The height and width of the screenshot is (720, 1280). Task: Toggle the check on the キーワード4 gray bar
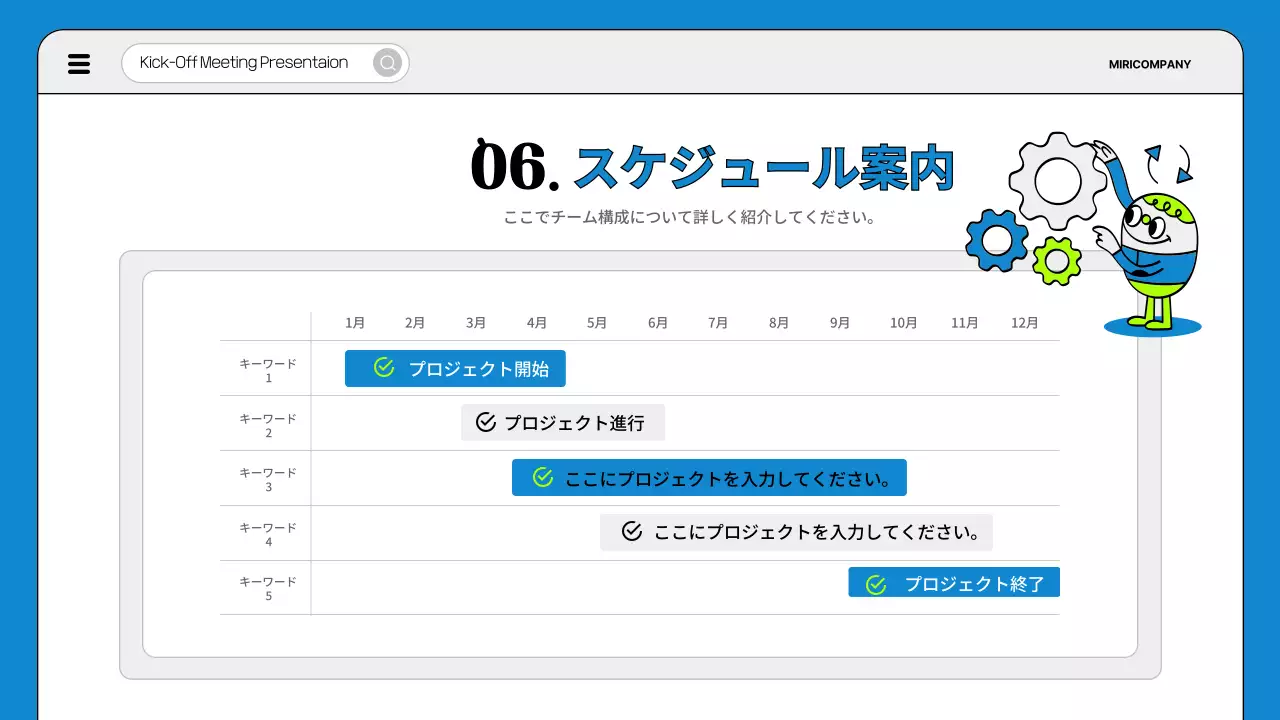631,532
